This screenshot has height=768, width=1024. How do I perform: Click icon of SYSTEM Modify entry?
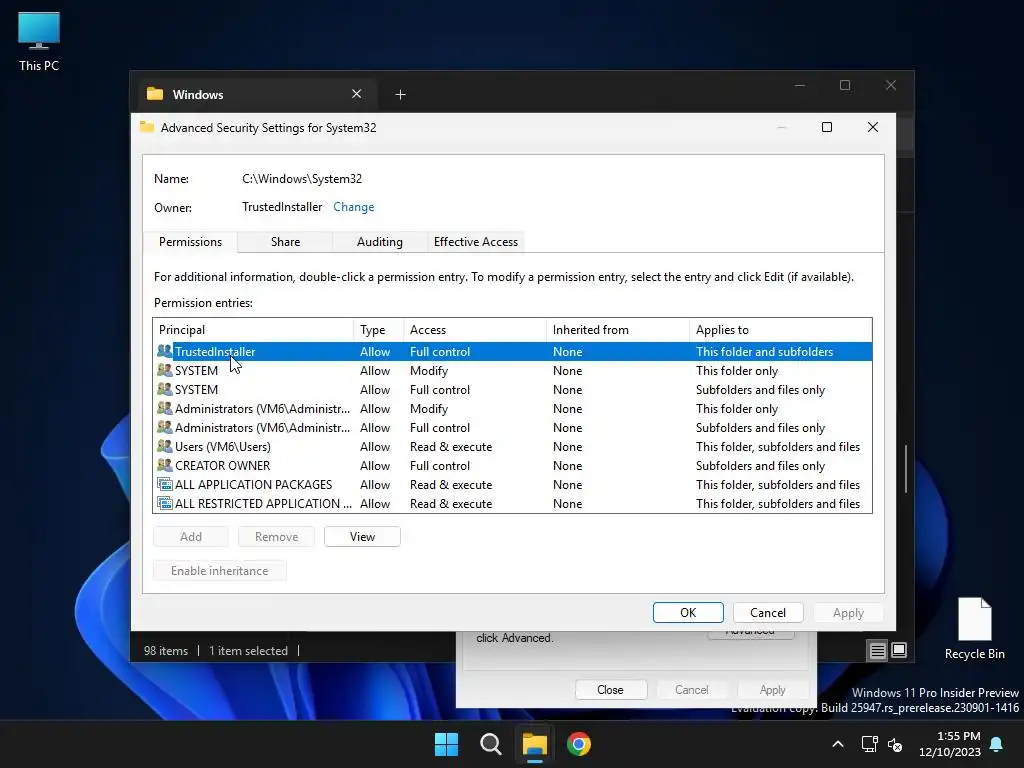(x=165, y=370)
